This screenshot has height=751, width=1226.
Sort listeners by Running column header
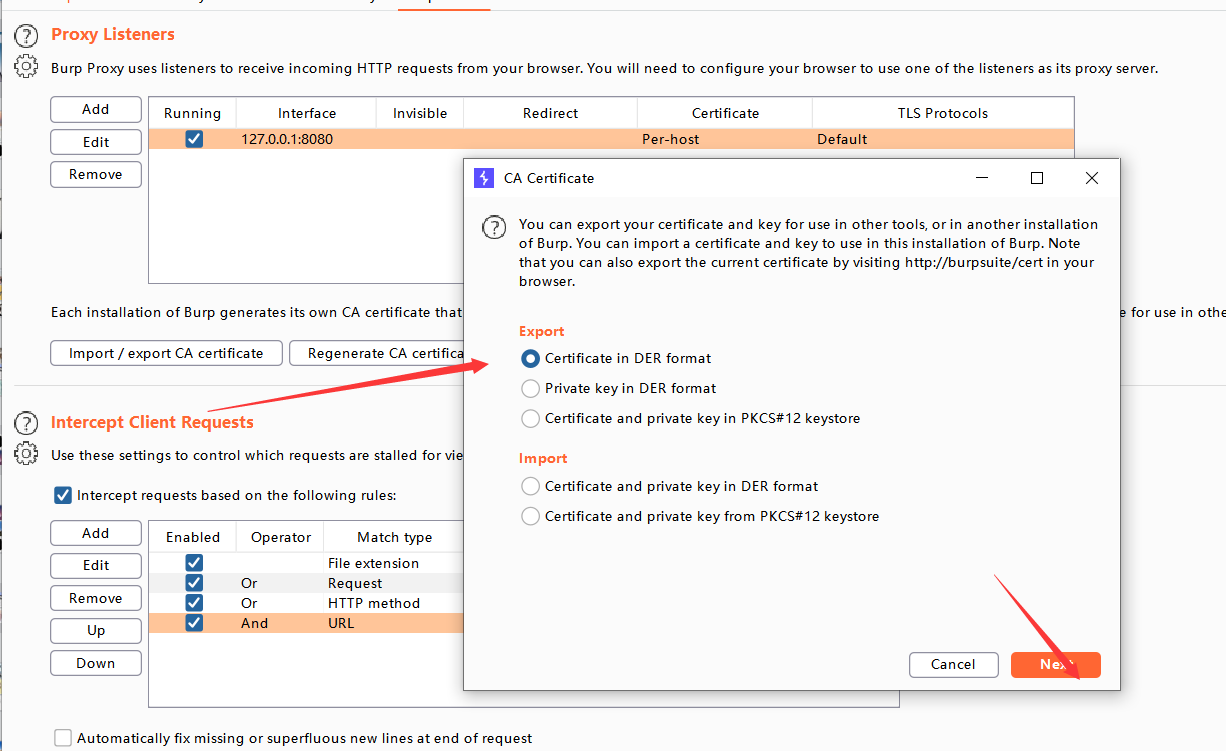[x=193, y=113]
